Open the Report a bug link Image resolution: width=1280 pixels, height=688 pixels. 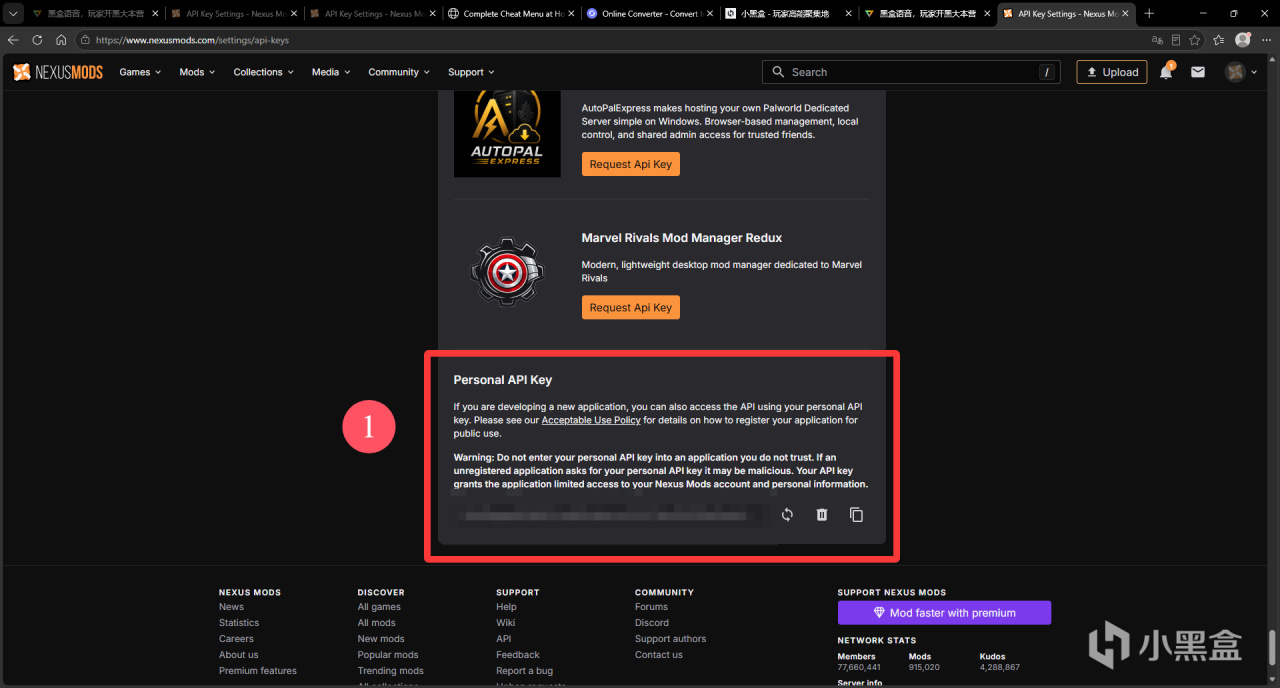tap(524, 670)
